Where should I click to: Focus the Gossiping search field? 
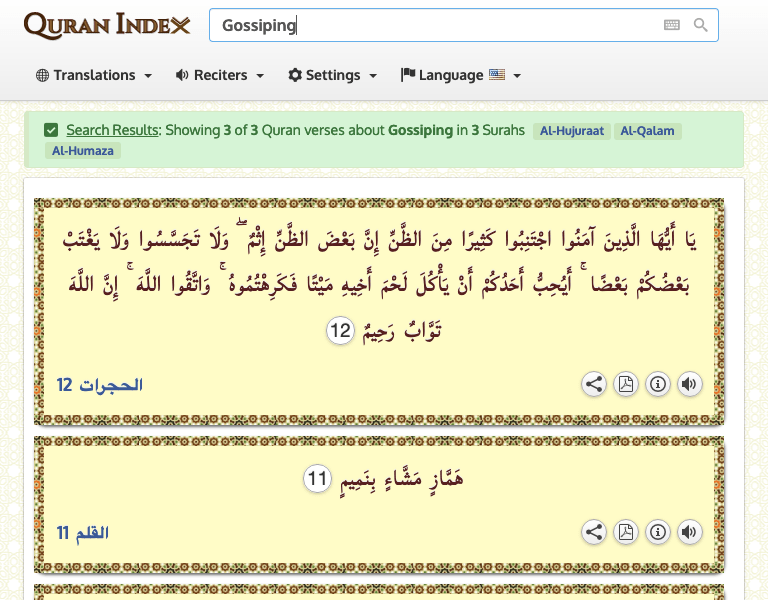point(463,25)
